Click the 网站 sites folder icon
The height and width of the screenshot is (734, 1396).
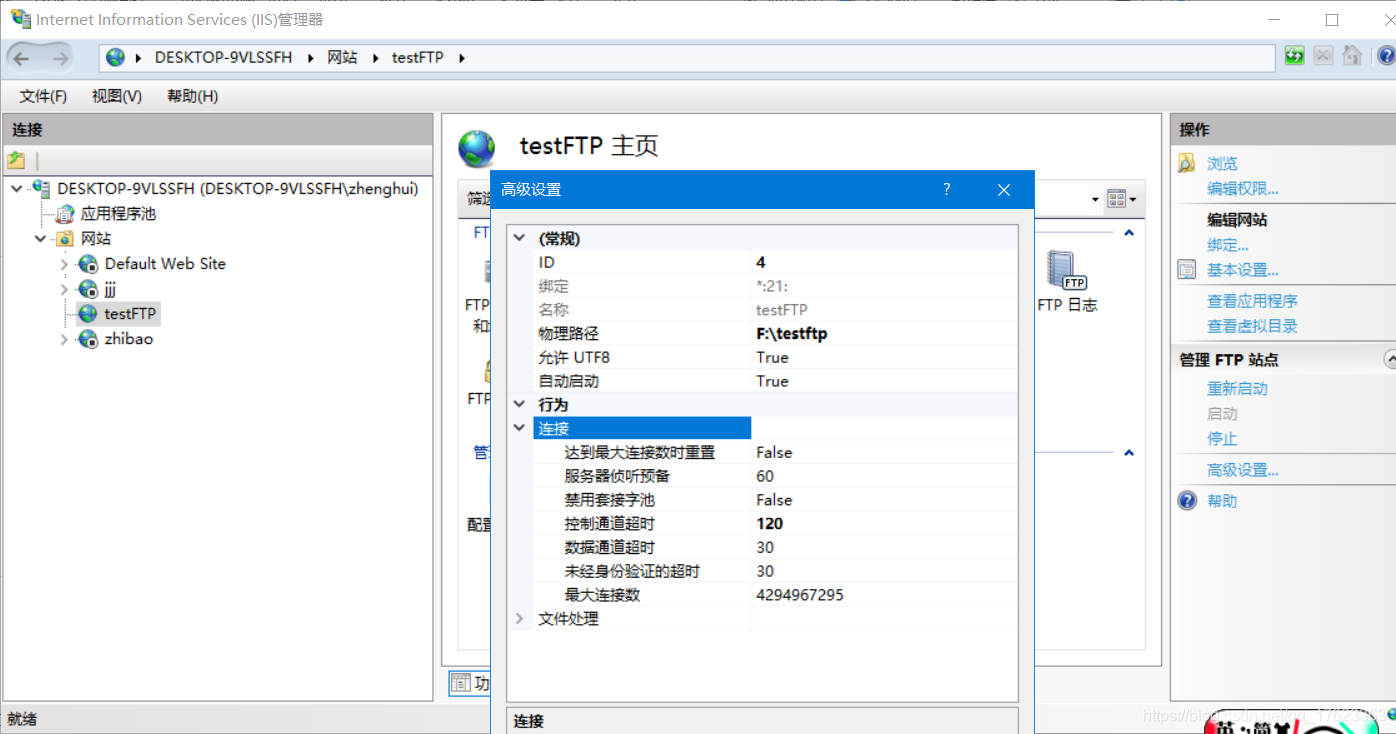pos(65,238)
